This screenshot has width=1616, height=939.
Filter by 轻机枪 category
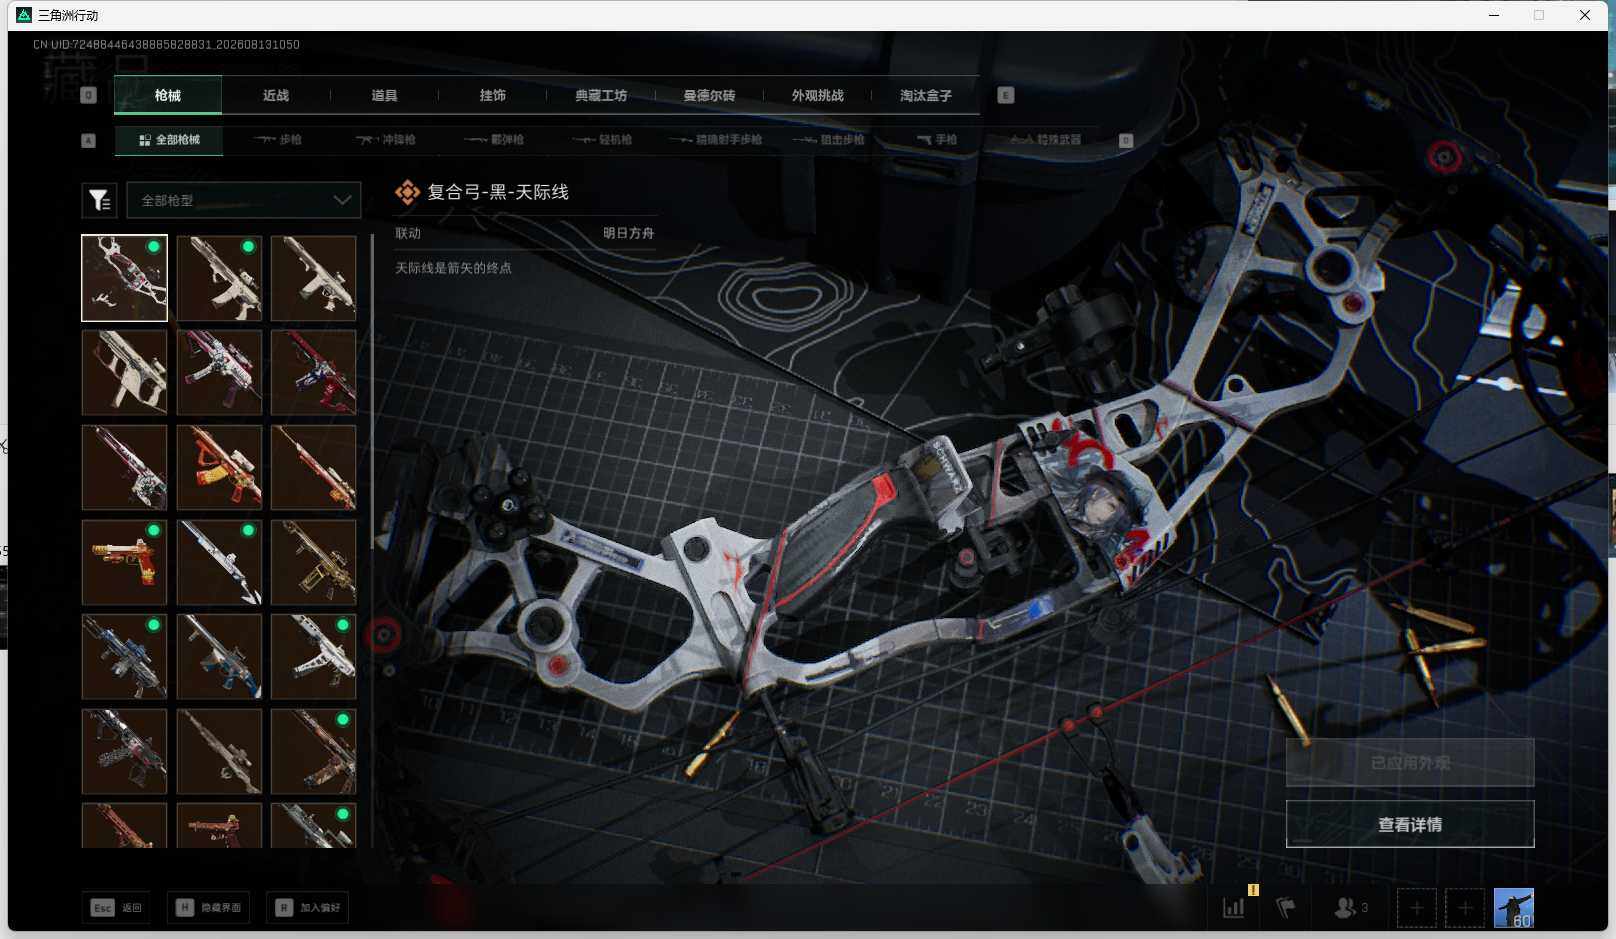click(x=603, y=140)
